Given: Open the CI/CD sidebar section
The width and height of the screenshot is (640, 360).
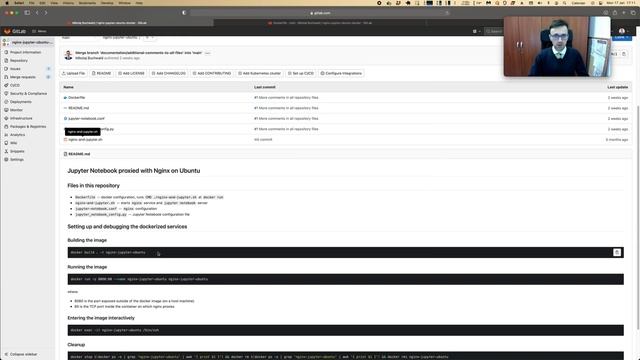Looking at the screenshot, I should [x=15, y=85].
